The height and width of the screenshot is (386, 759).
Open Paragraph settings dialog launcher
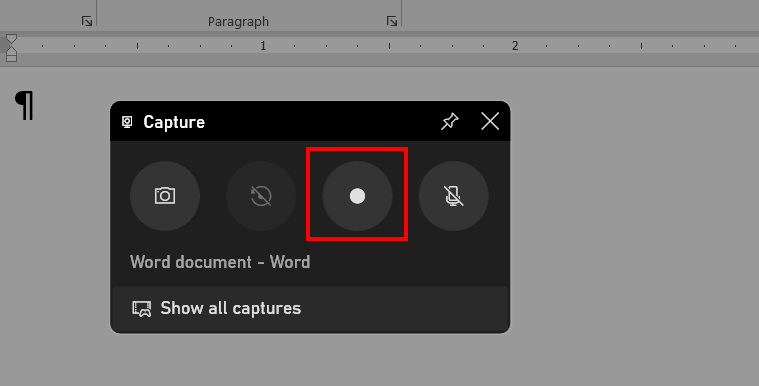tap(392, 21)
